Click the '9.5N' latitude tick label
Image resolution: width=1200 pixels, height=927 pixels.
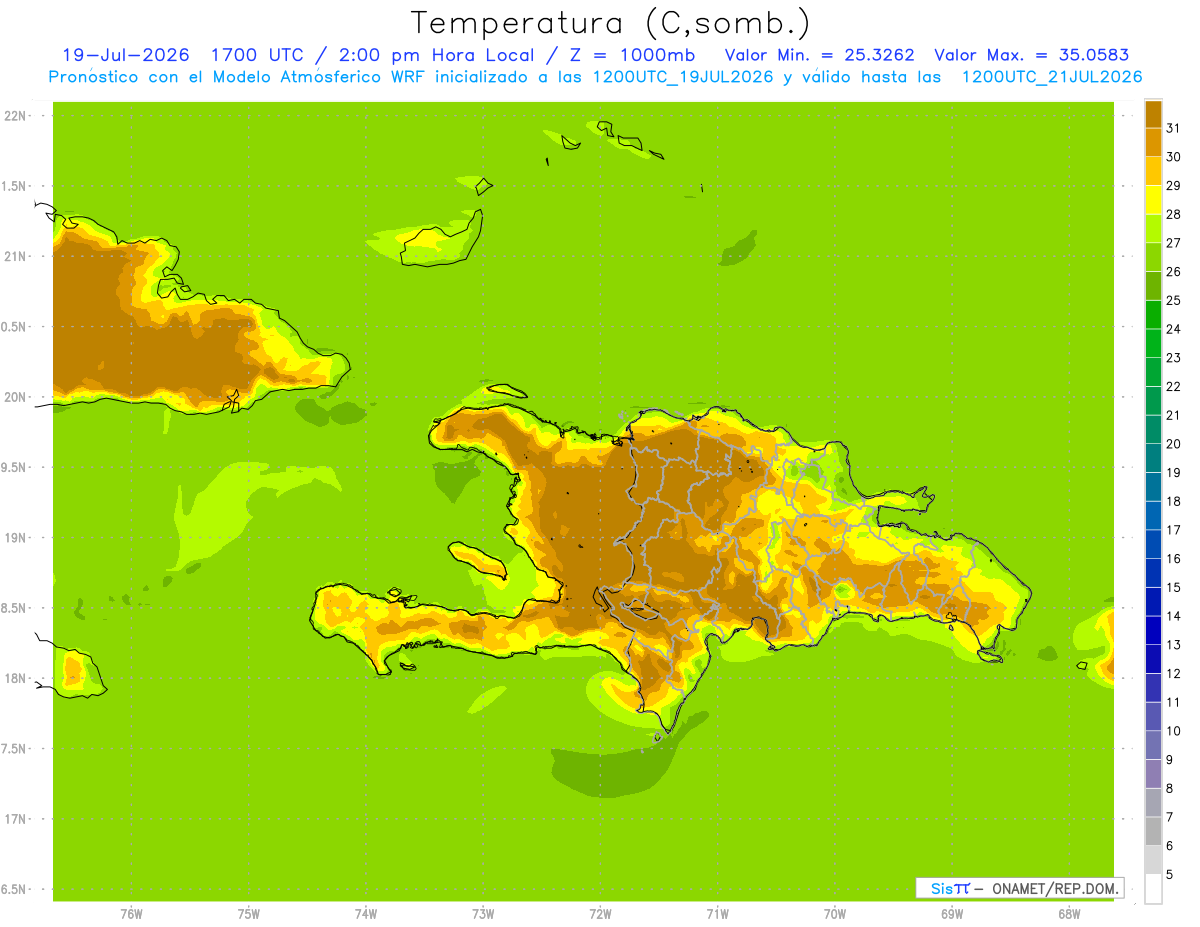pyautogui.click(x=14, y=467)
